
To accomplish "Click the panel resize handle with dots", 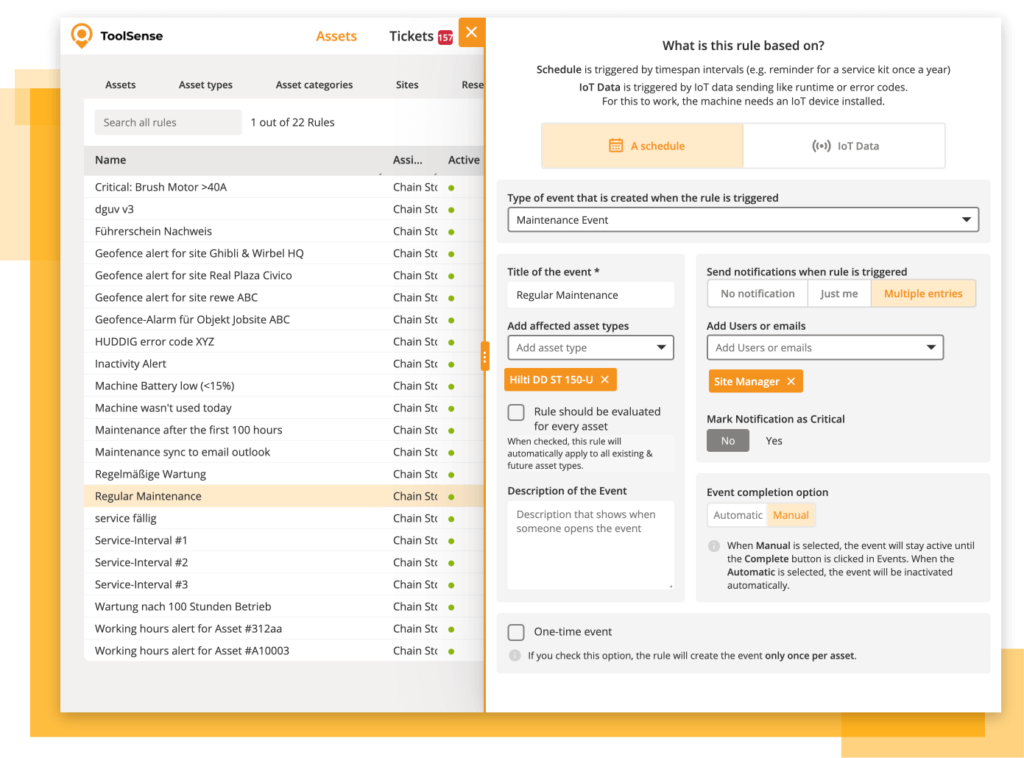I will tap(485, 356).
